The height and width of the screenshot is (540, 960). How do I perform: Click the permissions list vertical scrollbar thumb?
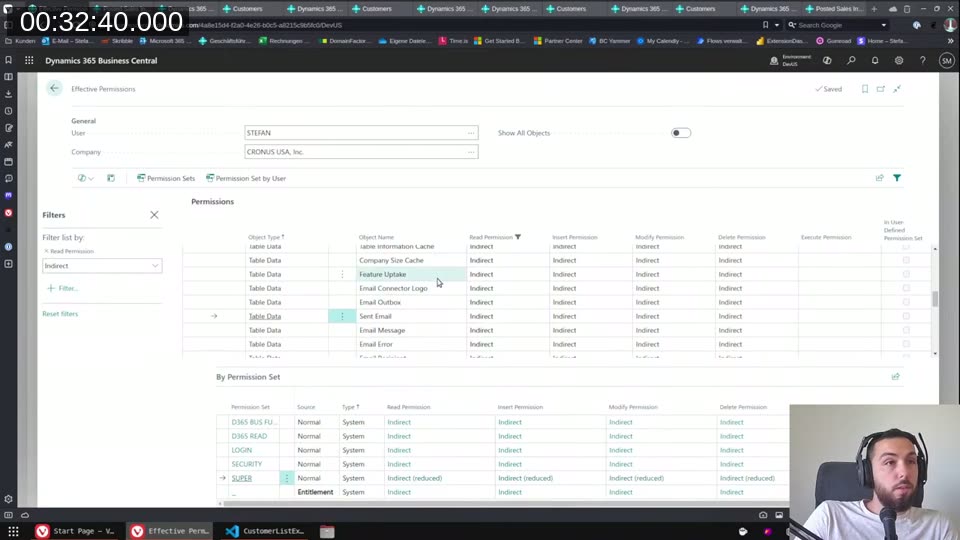pos(935,299)
